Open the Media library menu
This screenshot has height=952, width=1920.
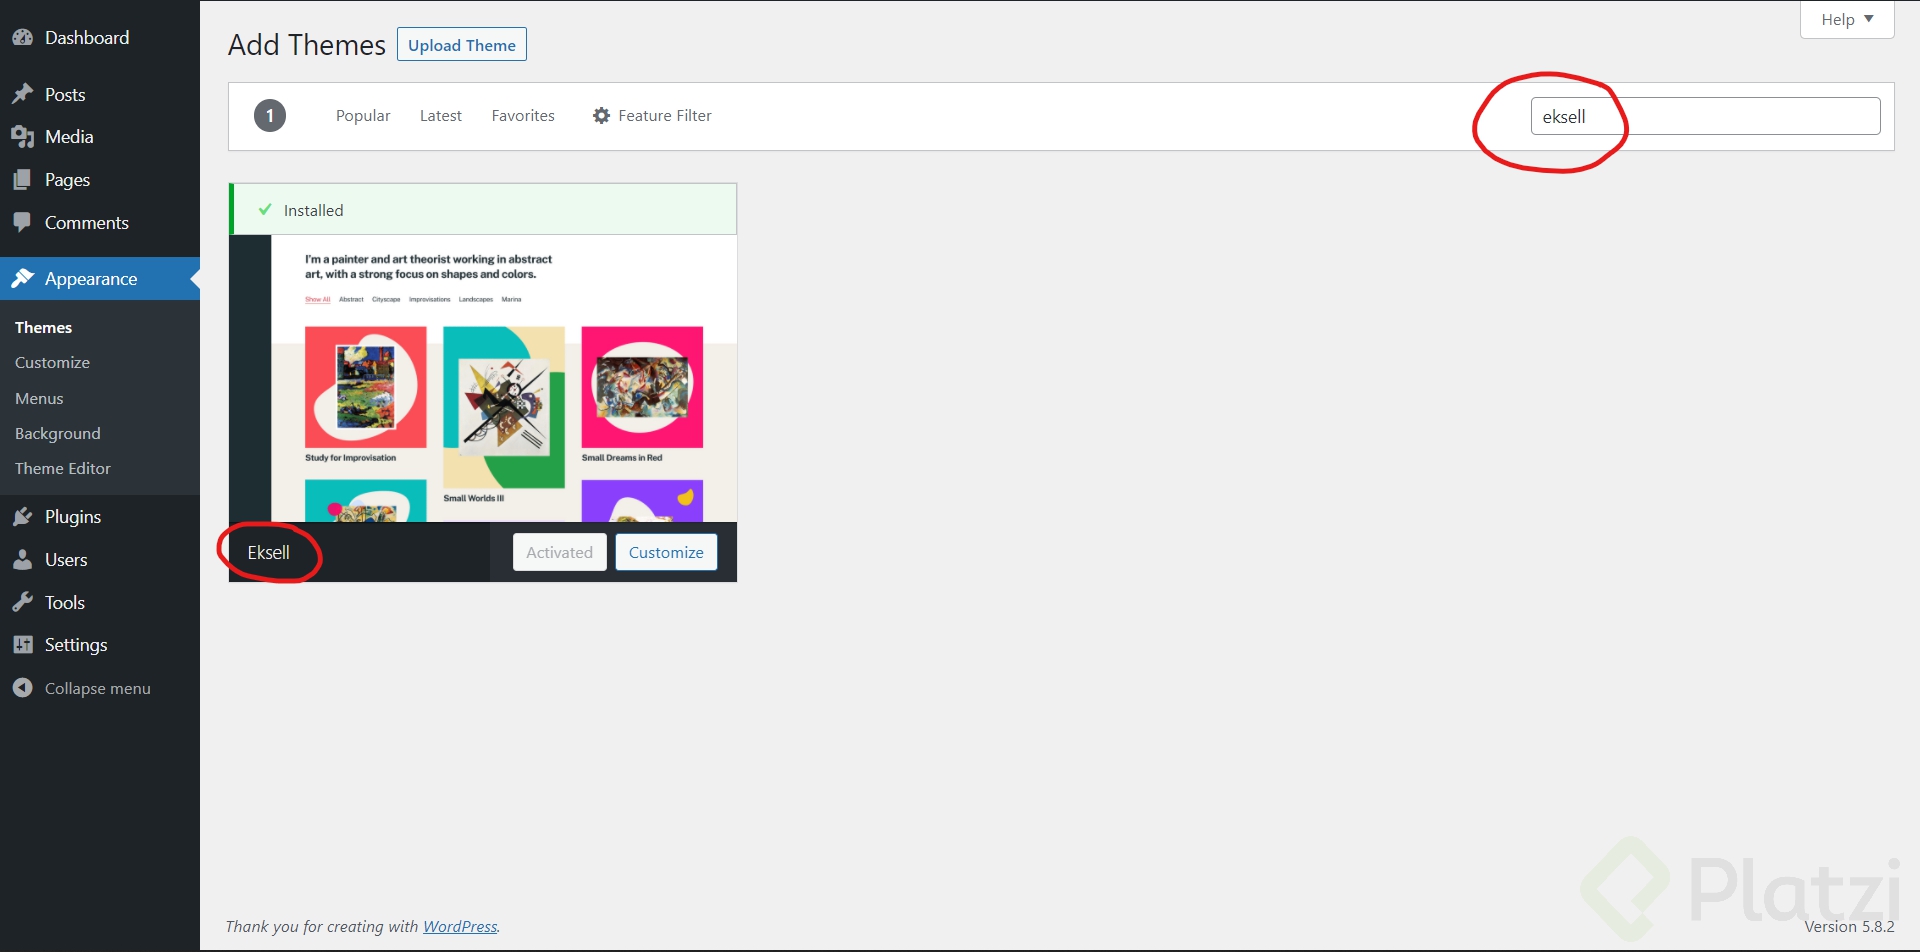point(100,137)
